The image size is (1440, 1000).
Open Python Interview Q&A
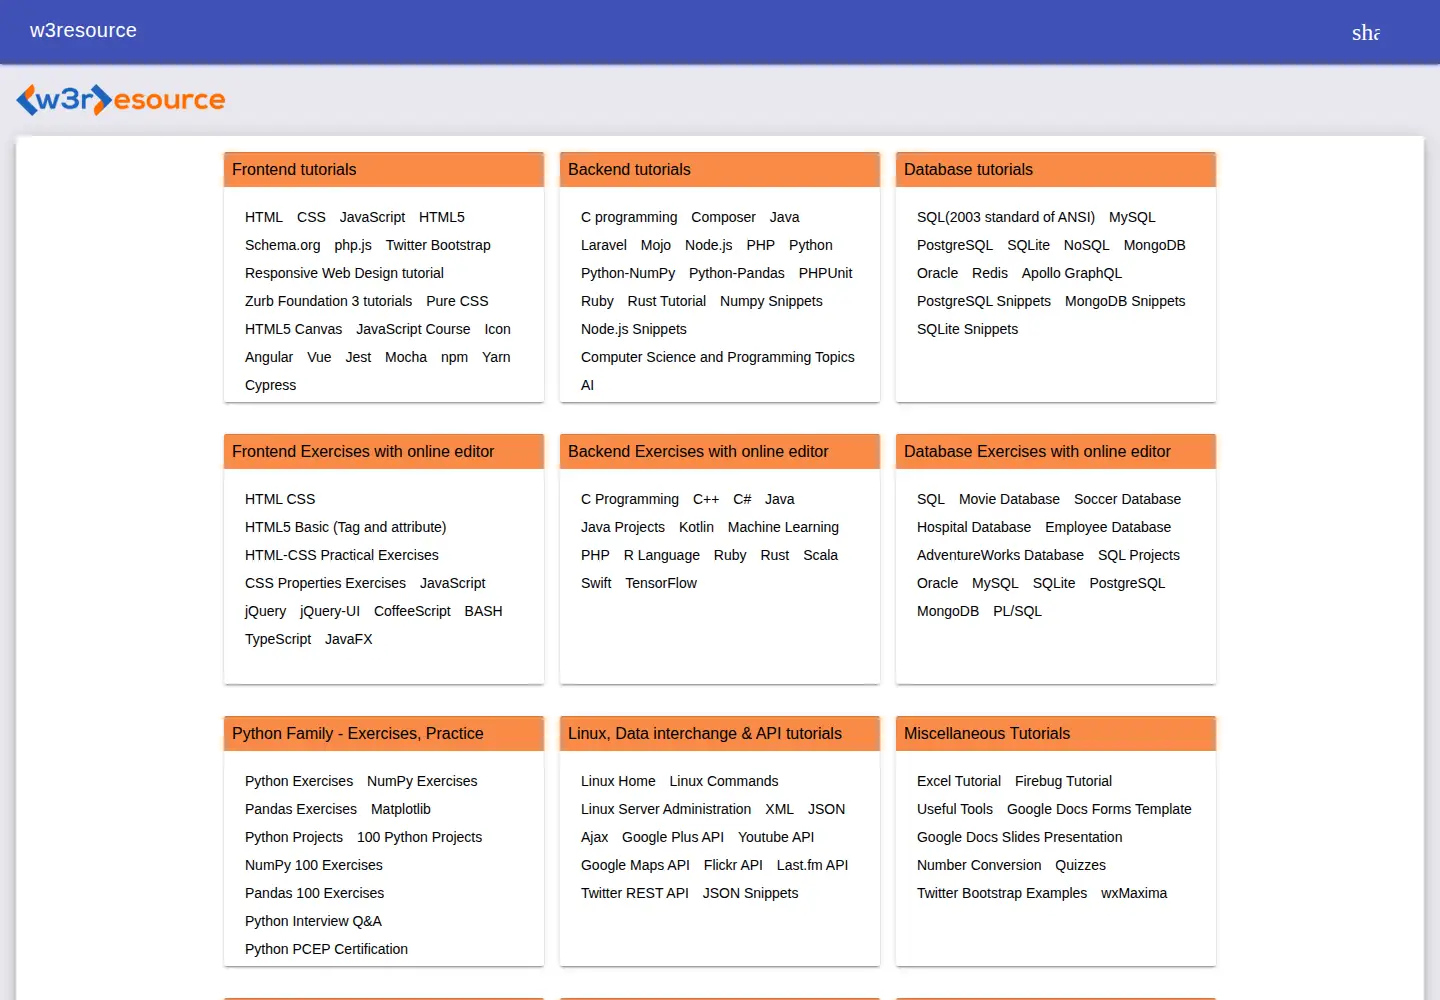click(313, 921)
